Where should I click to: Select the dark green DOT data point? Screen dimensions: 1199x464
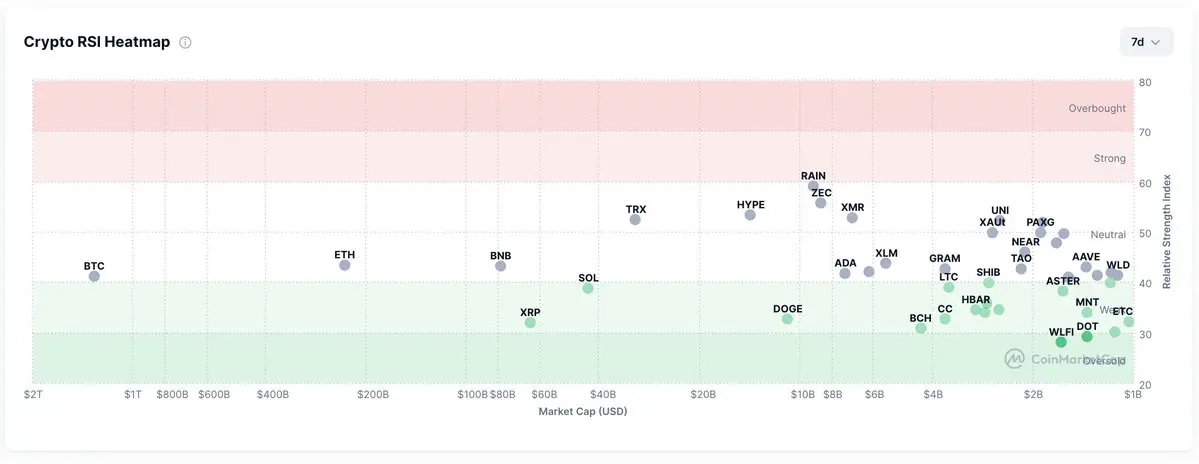coord(1087,336)
